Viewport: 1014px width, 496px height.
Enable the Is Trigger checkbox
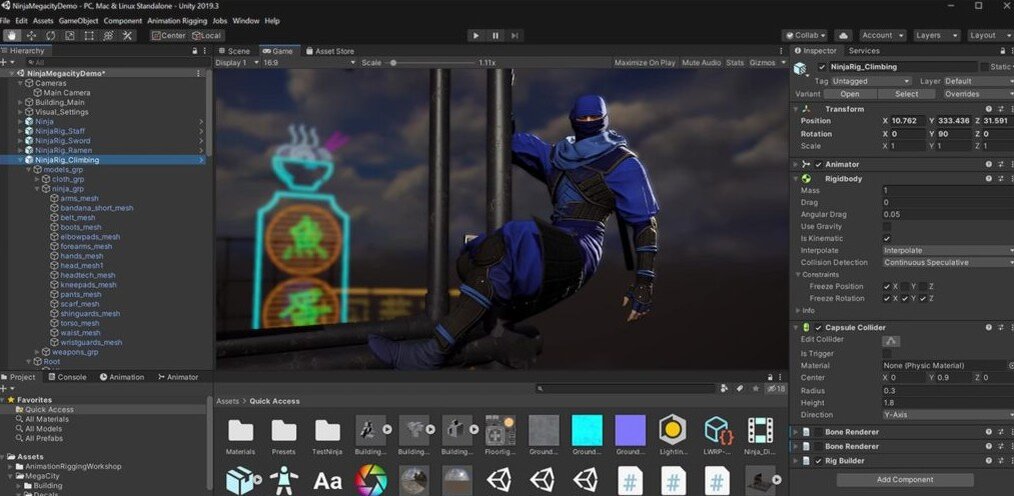pos(887,354)
